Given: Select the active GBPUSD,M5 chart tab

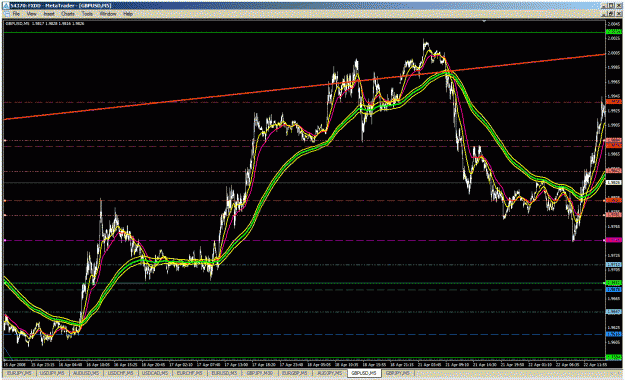Looking at the screenshot, I should [364, 373].
